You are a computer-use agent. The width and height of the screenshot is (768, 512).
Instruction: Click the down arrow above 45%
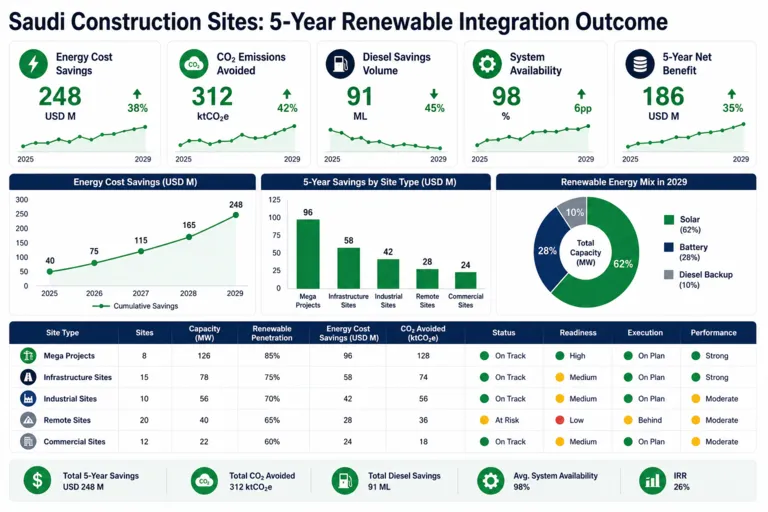point(434,94)
